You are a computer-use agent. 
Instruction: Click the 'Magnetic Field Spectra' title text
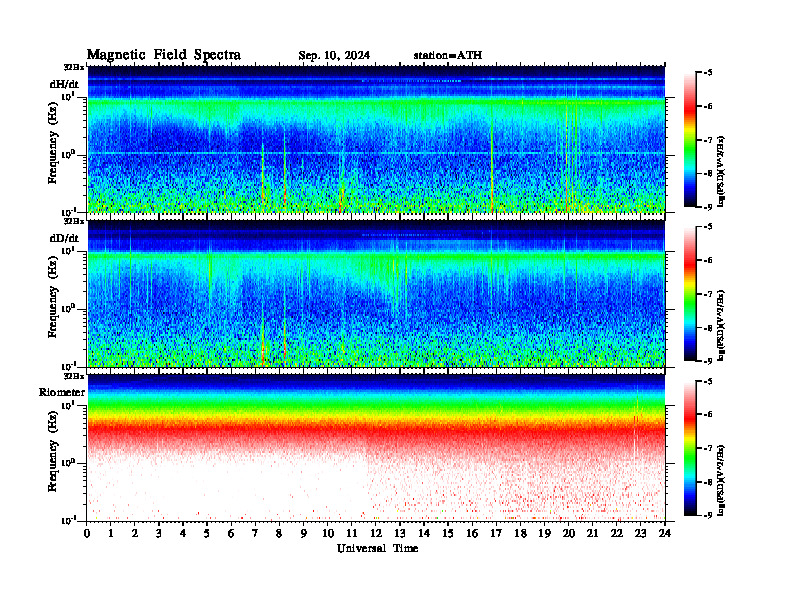click(x=164, y=55)
